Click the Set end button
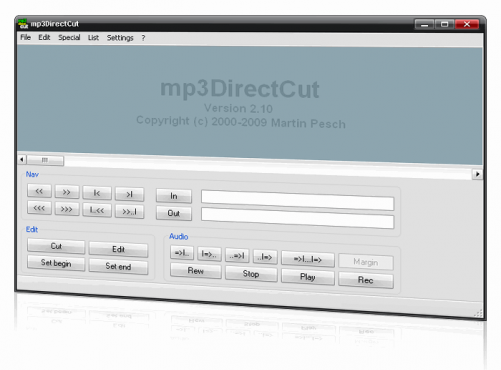The image size is (501, 370). click(118, 266)
